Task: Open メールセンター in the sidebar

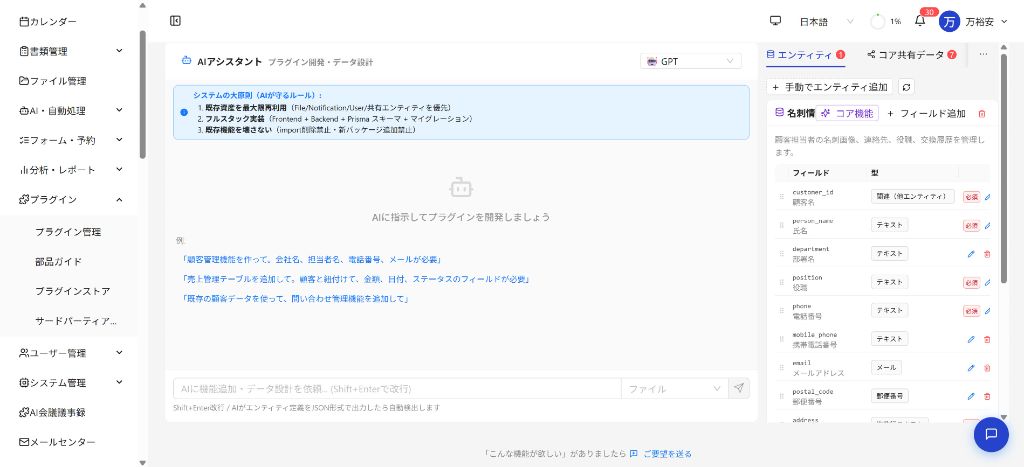Action: pos(57,442)
